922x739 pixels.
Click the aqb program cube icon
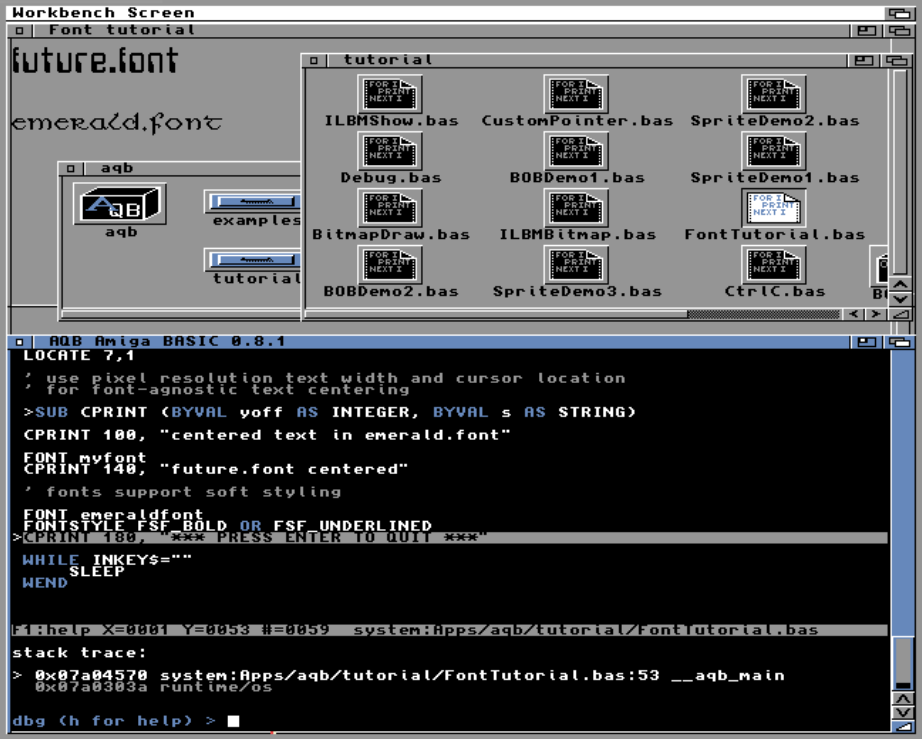coord(120,203)
